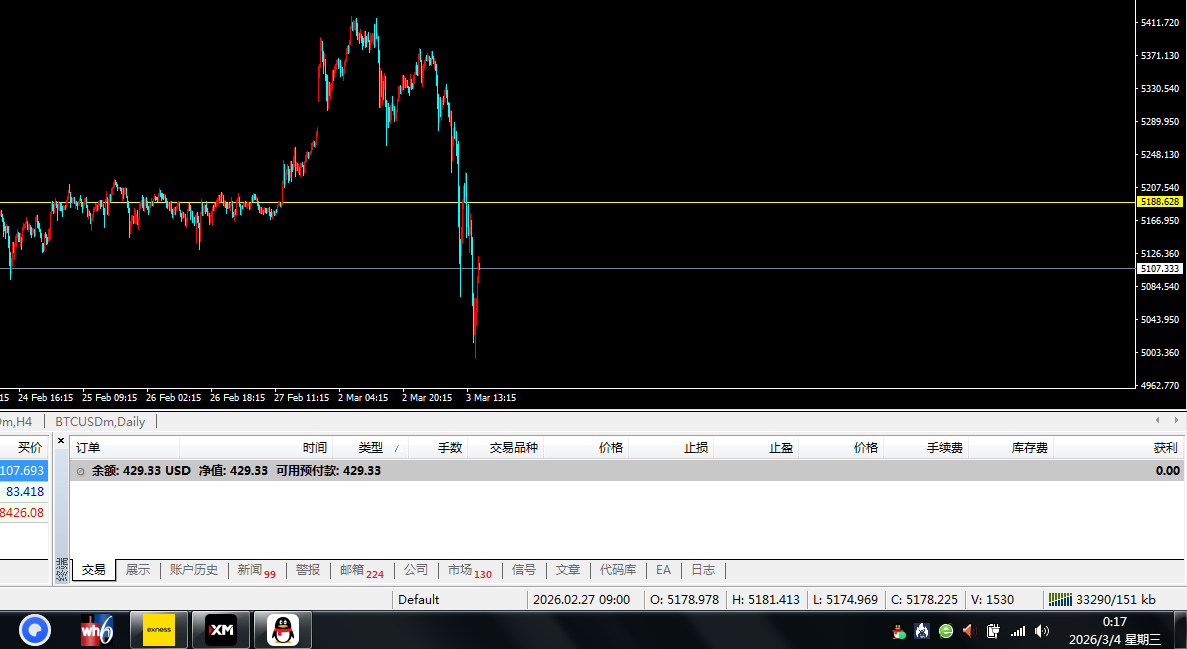Open the XM taskbar application
Screen dimensions: 1187x649
coord(220,630)
